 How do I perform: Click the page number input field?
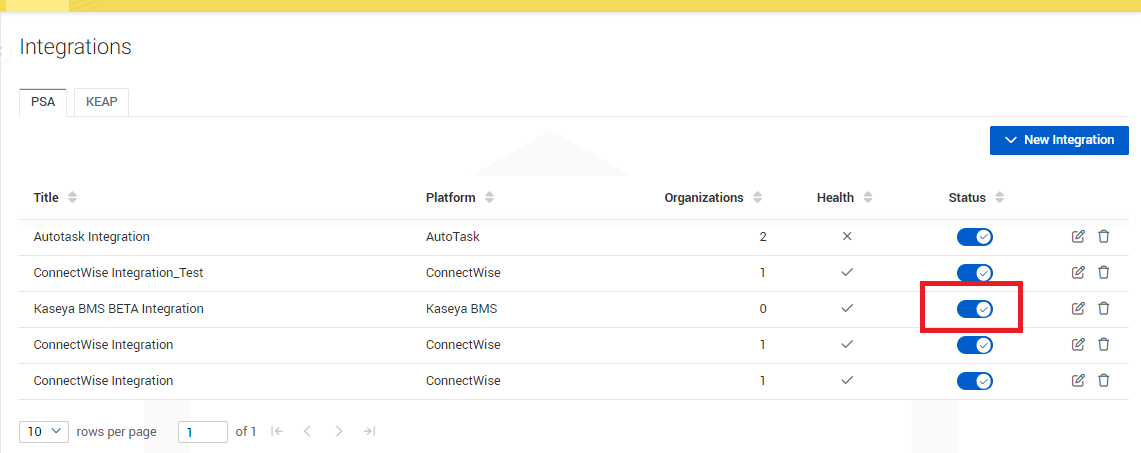[x=202, y=432]
